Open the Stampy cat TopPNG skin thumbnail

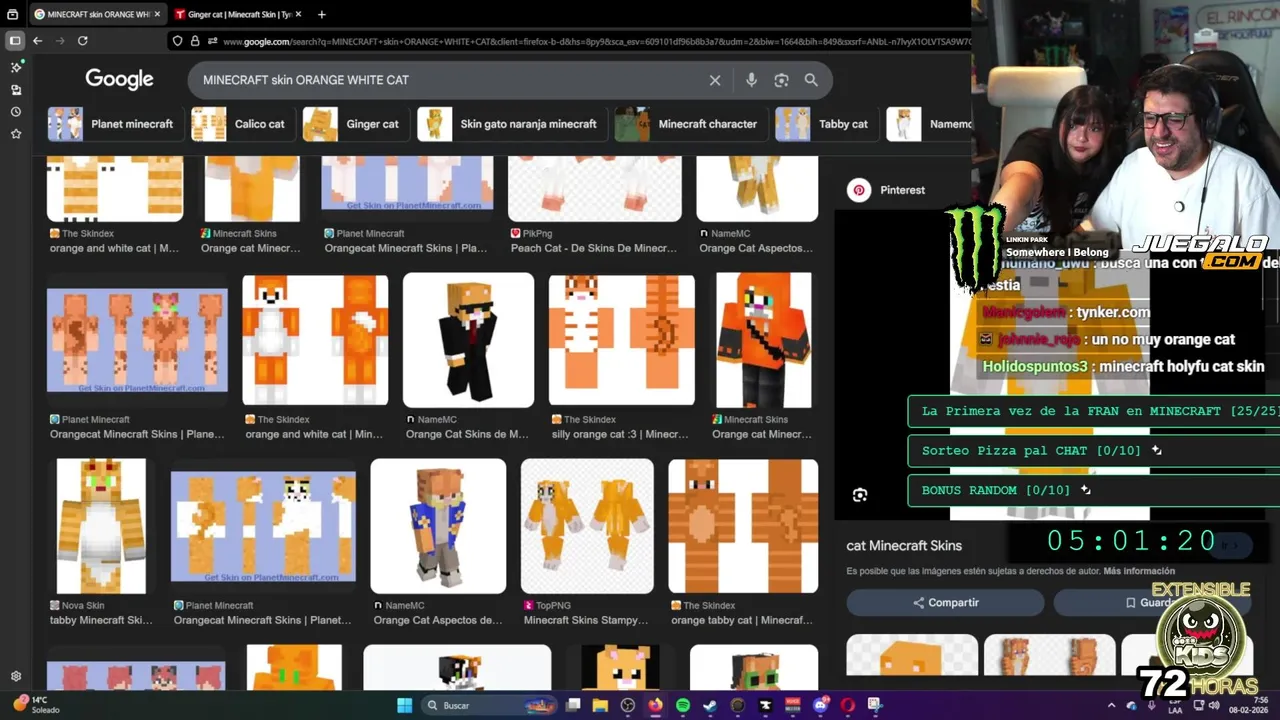coord(587,526)
